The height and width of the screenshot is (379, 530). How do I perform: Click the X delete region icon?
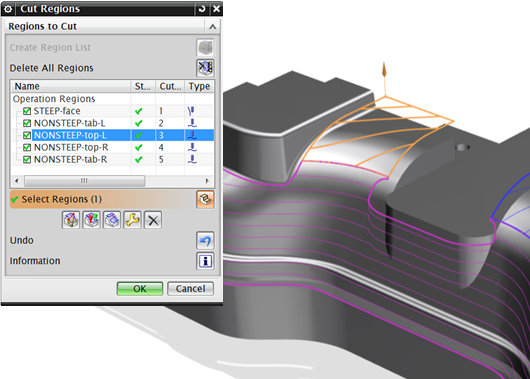[x=153, y=220]
